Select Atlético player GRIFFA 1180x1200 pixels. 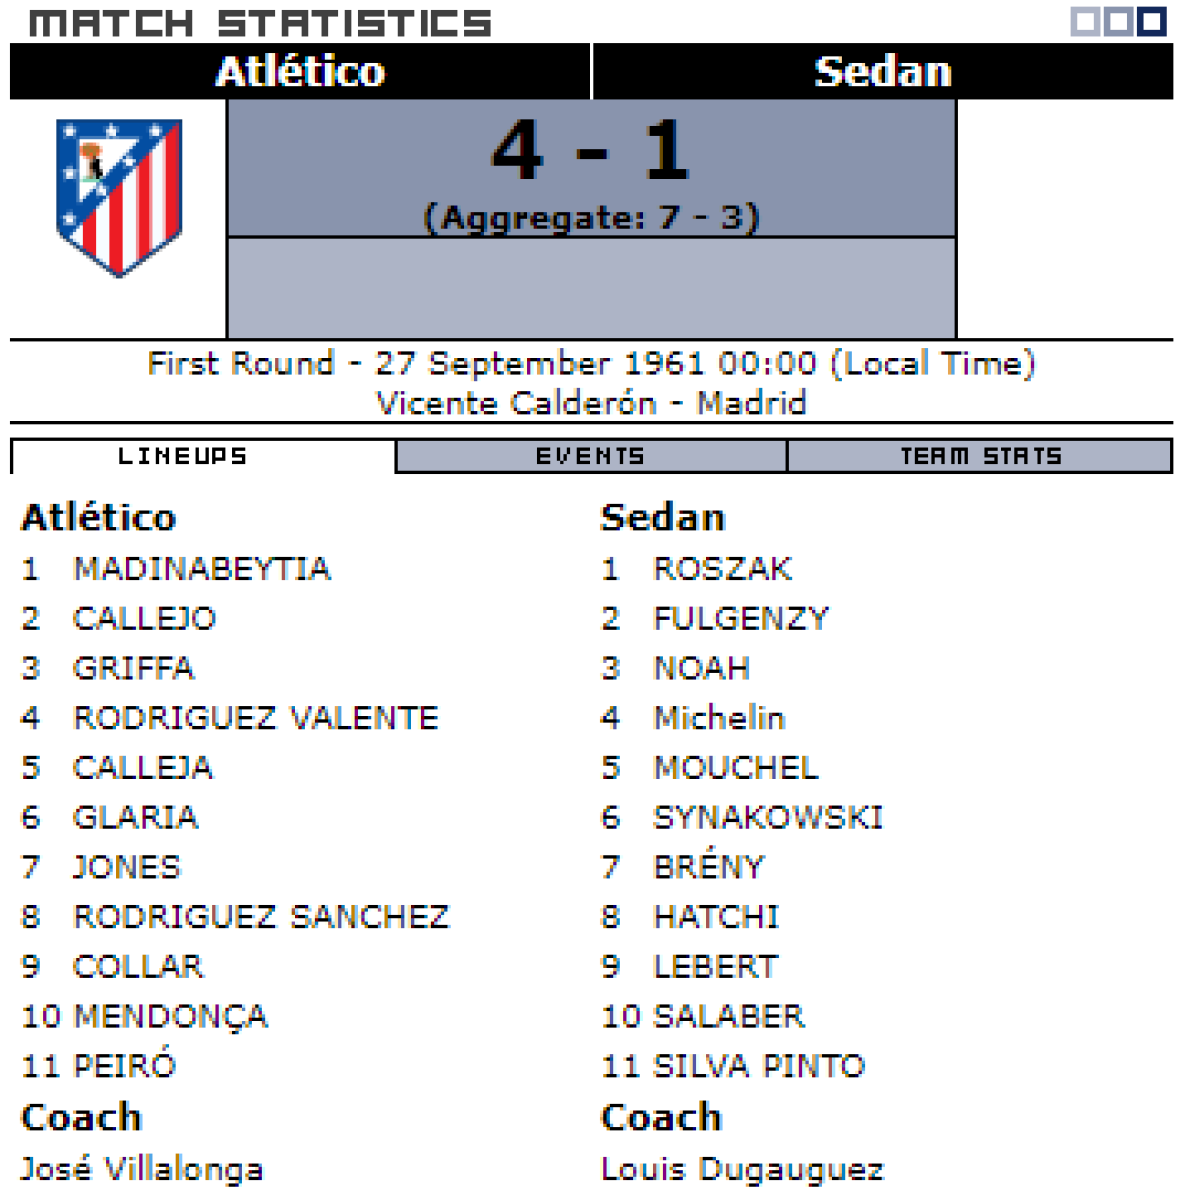pos(134,668)
